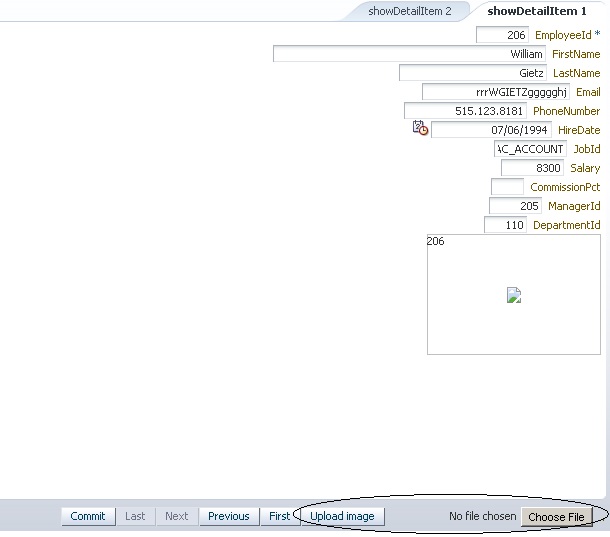The width and height of the screenshot is (610, 537).
Task: Edit the DepartmentId field showing 110
Action: click(505, 225)
